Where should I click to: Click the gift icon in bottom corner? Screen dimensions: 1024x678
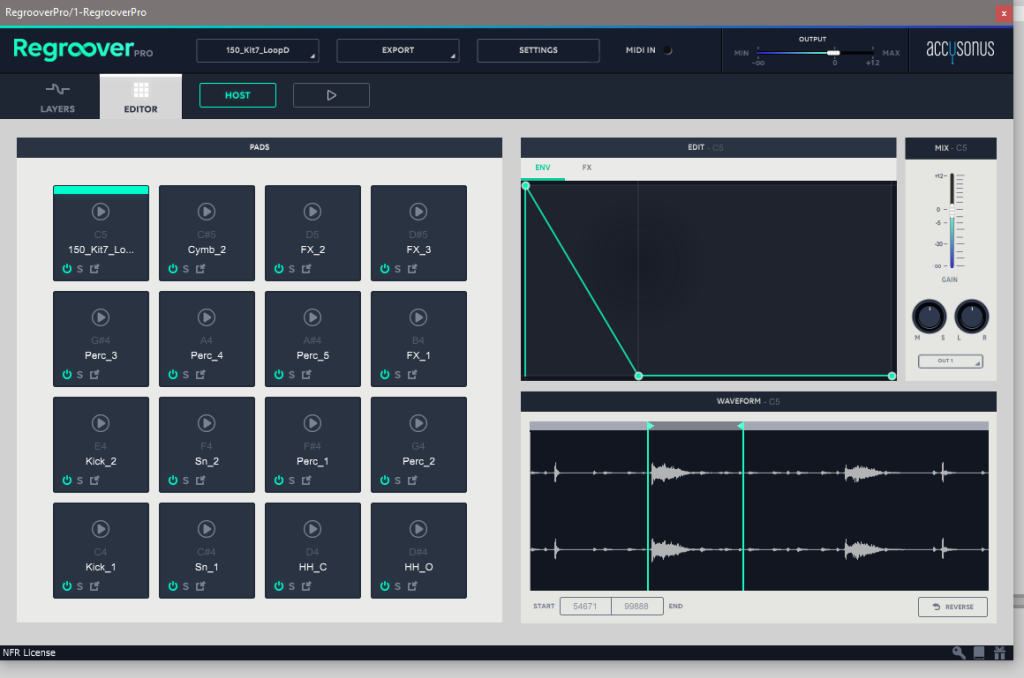[x=998, y=653]
